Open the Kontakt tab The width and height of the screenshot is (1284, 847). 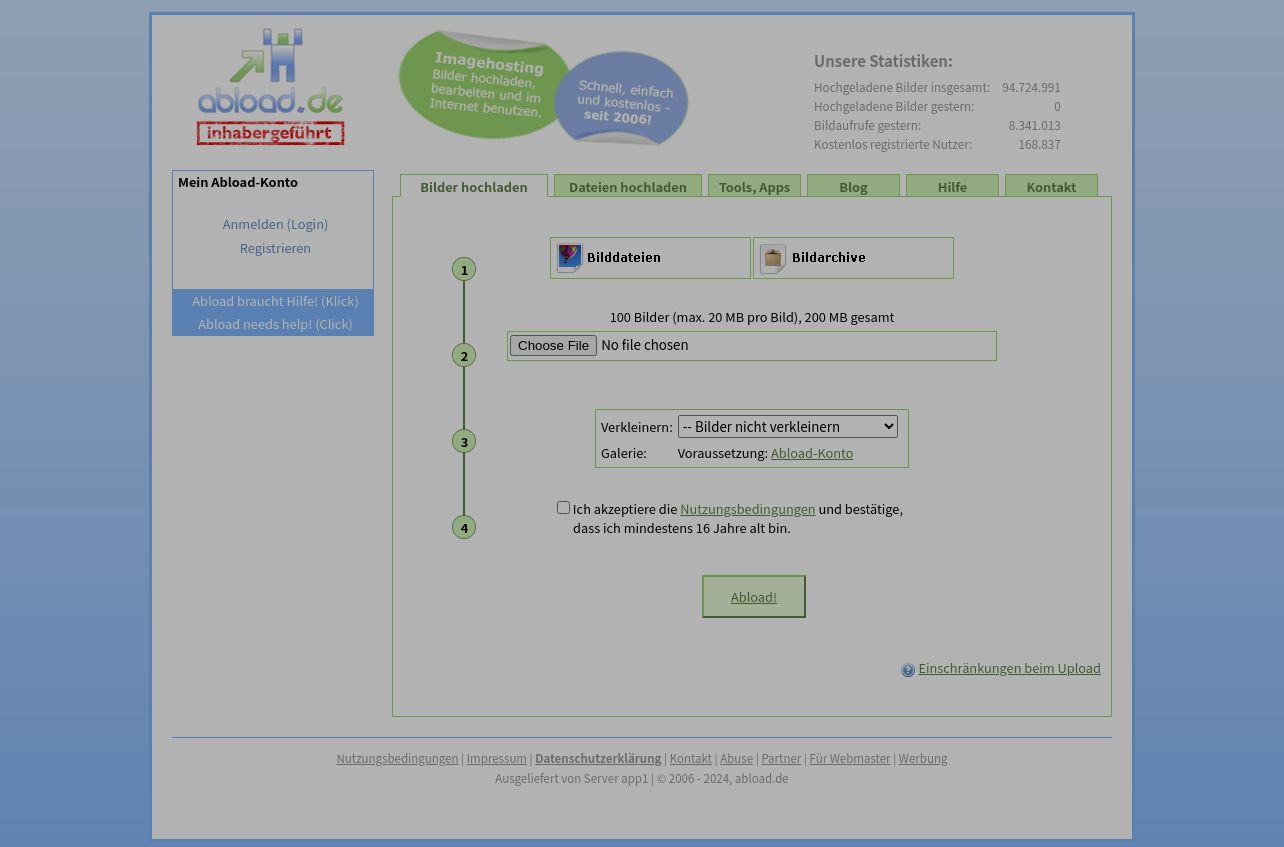pos(1051,187)
